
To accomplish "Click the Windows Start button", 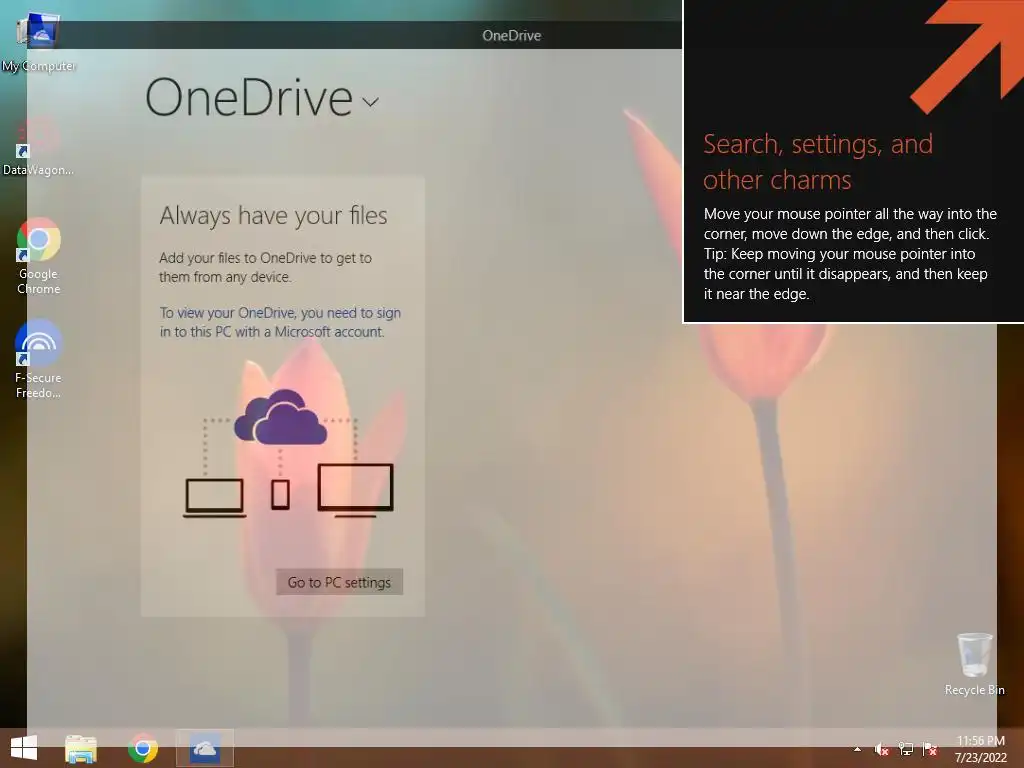I will pos(24,748).
